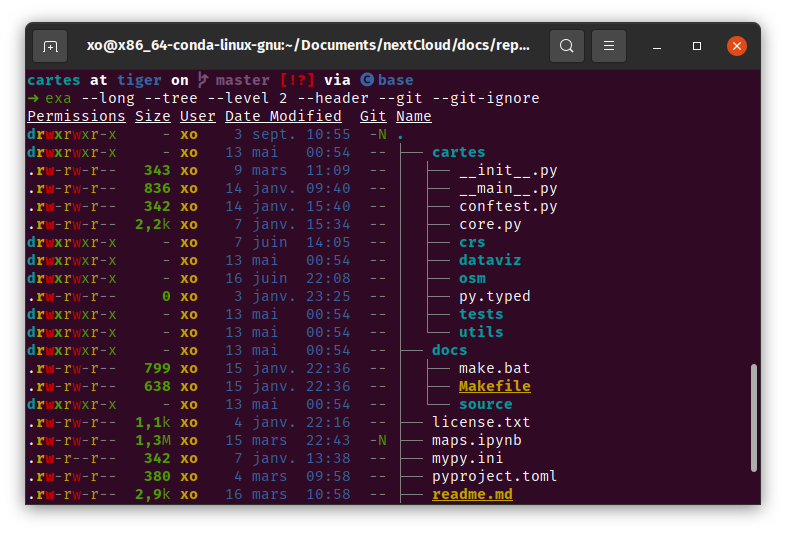Click the git branch icon before master
The width and height of the screenshot is (786, 533).
coord(203,80)
